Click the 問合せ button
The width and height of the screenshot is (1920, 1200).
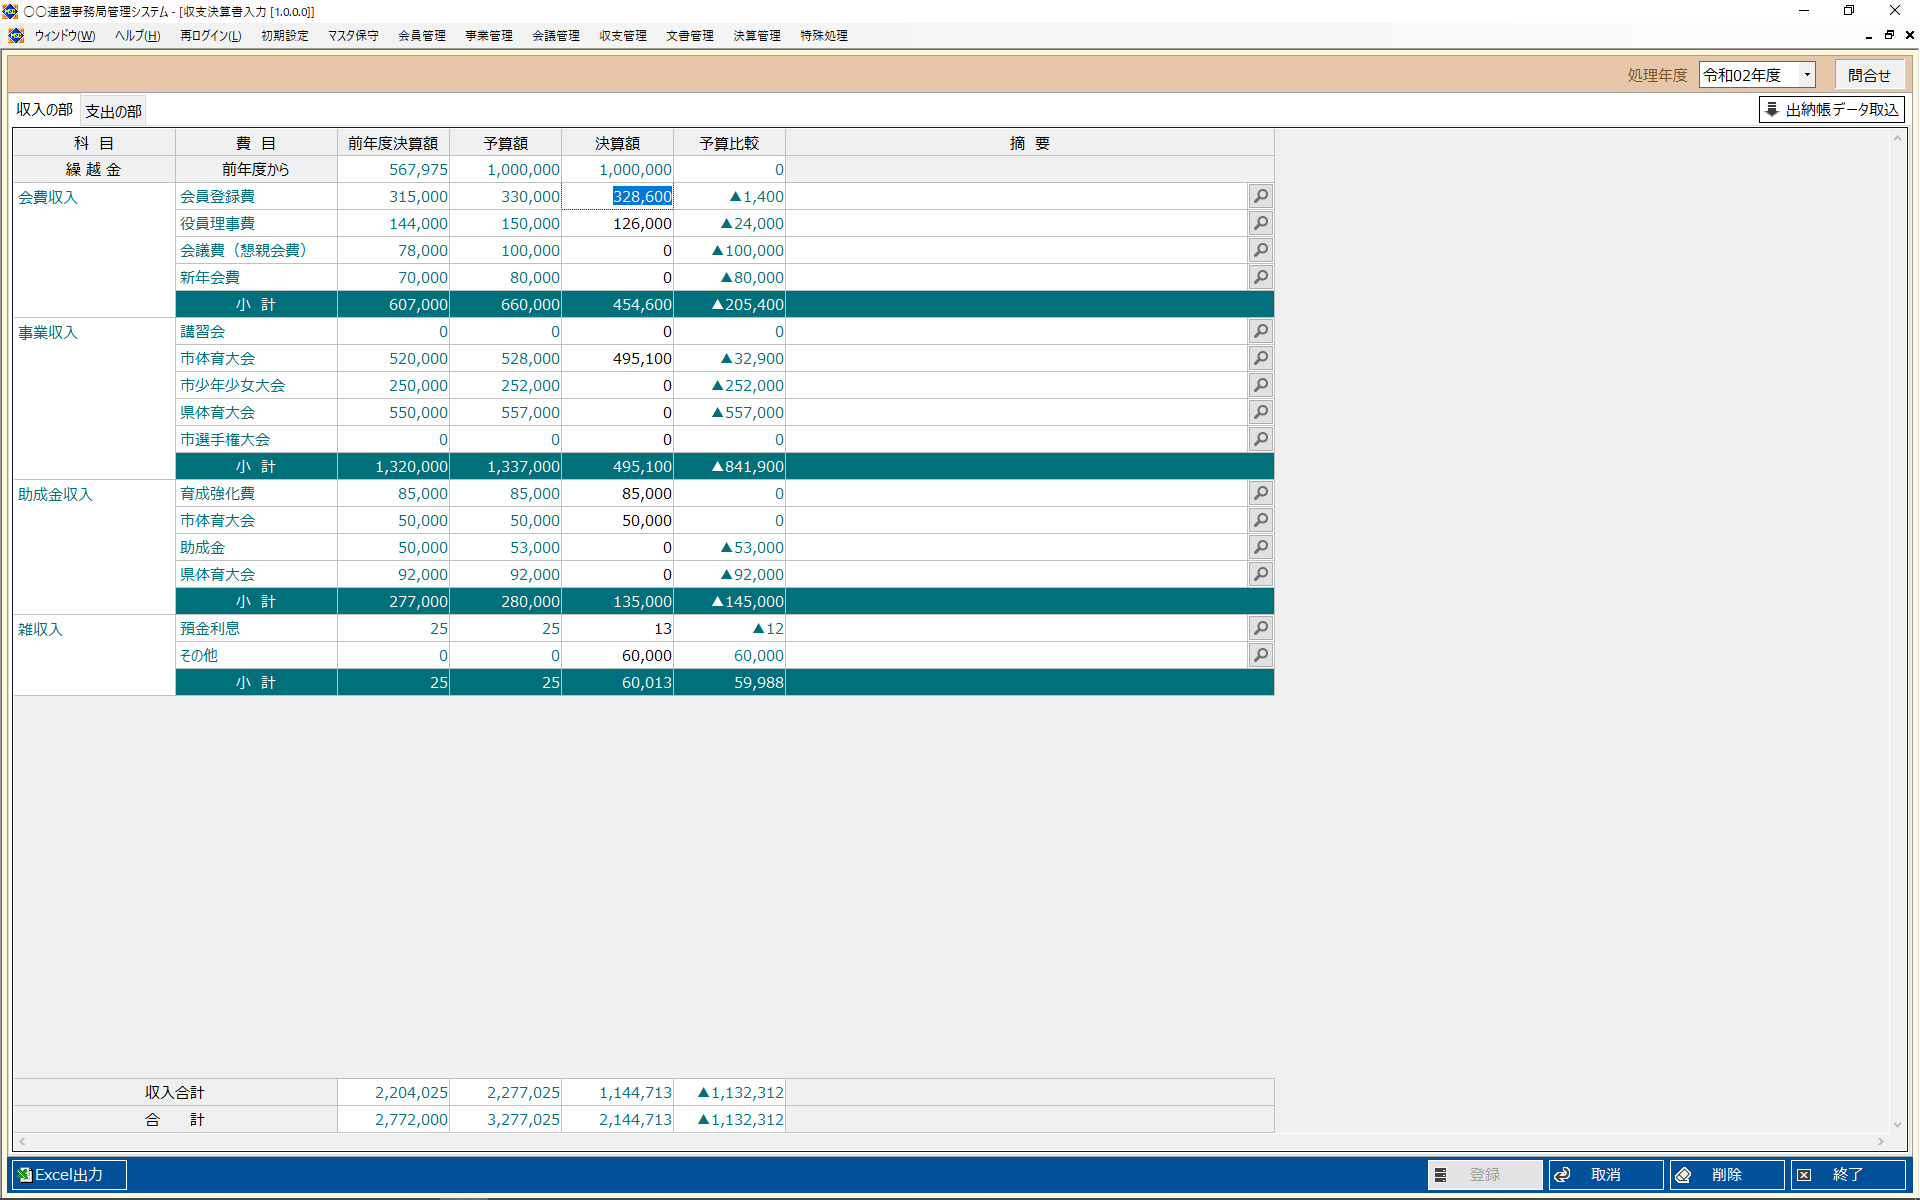pyautogui.click(x=1868, y=75)
